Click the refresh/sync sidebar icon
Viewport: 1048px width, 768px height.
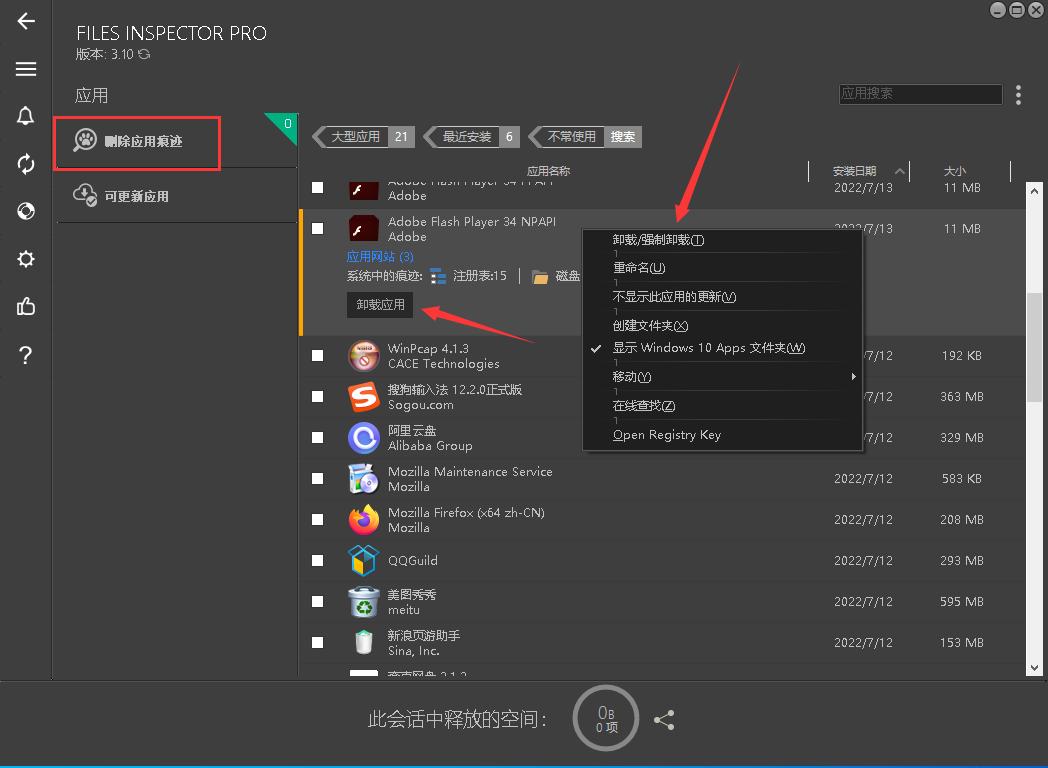(25, 163)
